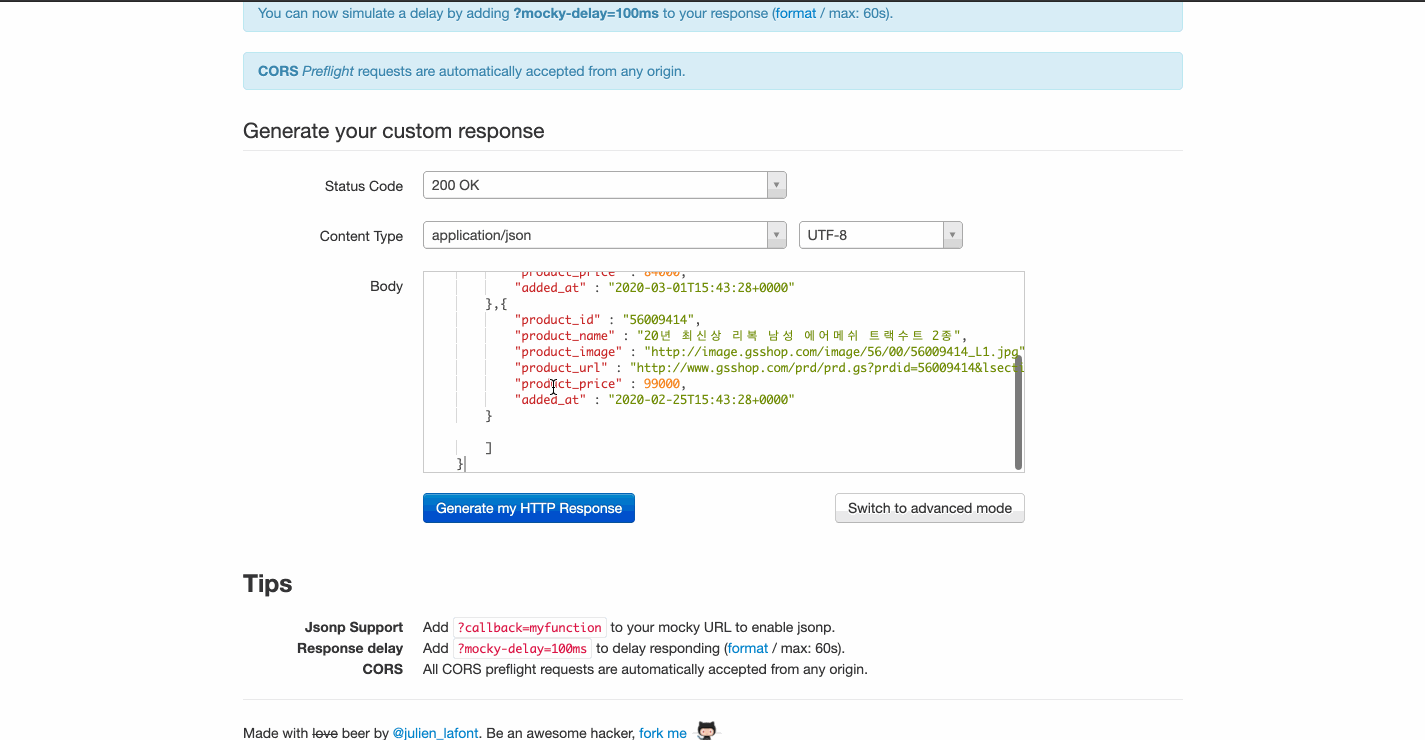The width and height of the screenshot is (1425, 740).
Task: Open the UTF-8 charset dropdown
Action: (880, 235)
